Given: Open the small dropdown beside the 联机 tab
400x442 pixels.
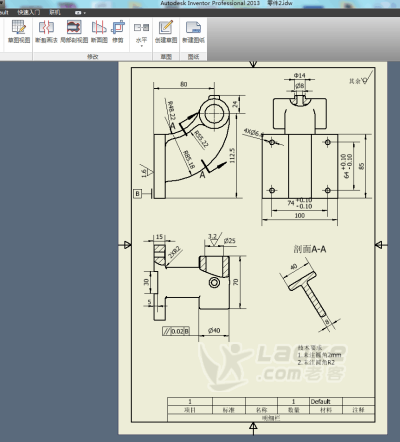Looking at the screenshot, I should point(80,13).
